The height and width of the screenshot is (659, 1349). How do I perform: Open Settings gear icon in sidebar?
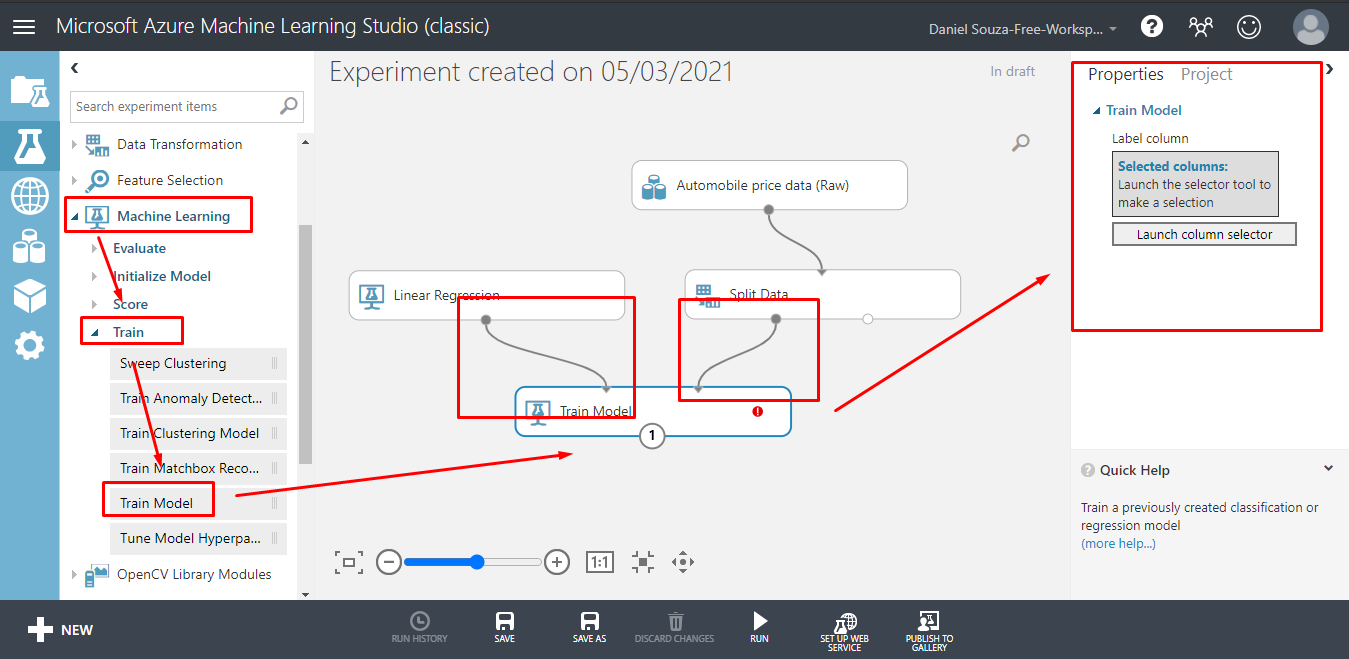pyautogui.click(x=29, y=346)
